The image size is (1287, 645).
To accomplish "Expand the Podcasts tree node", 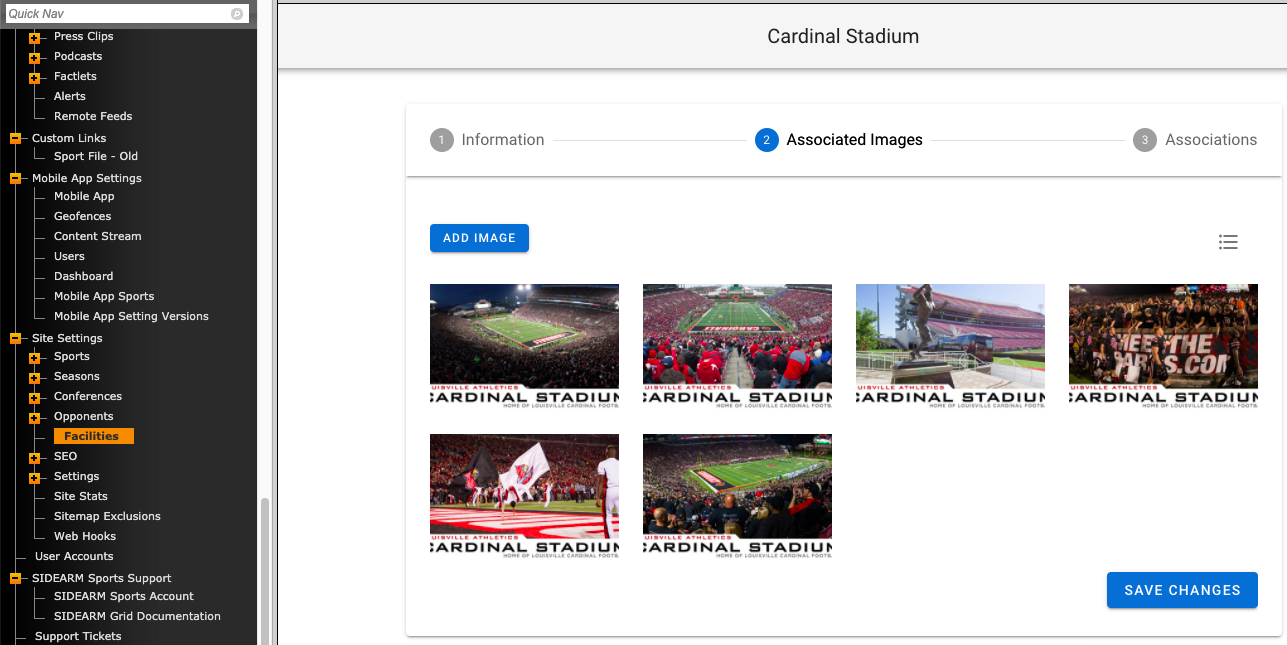I will (x=34, y=58).
